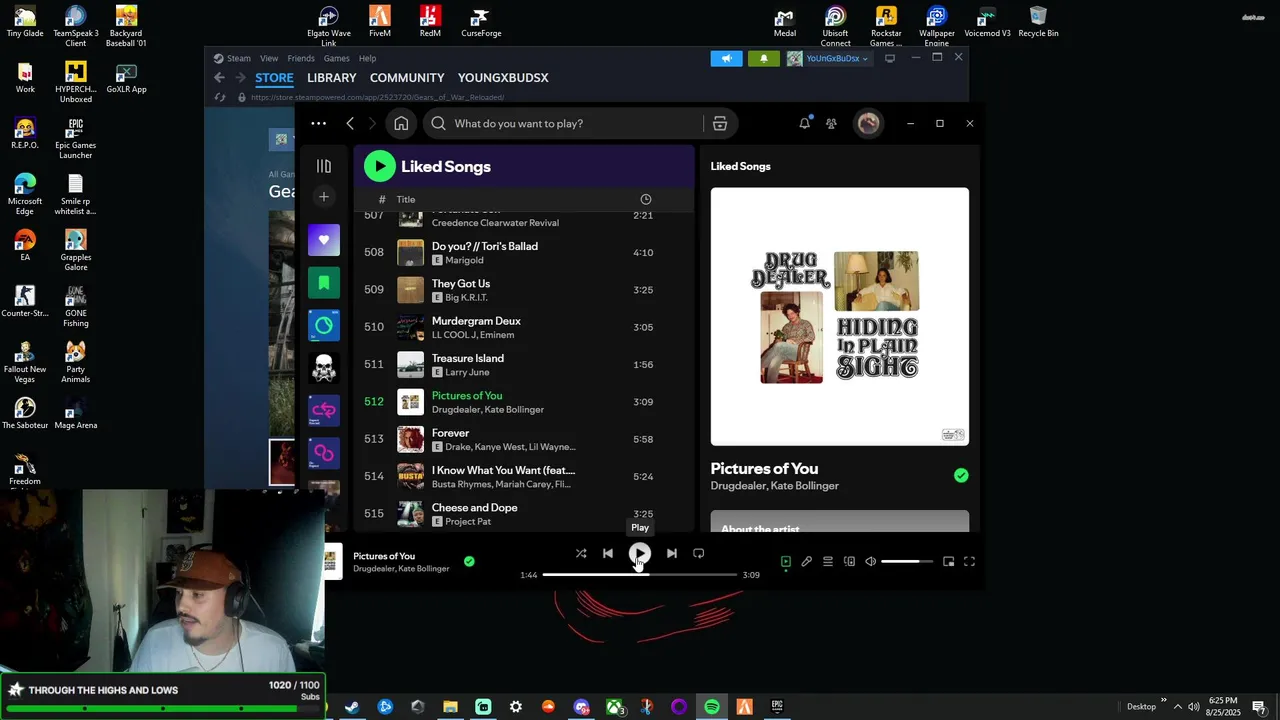Toggle shuffle in the Spotify player
The width and height of the screenshot is (1280, 720).
[581, 553]
